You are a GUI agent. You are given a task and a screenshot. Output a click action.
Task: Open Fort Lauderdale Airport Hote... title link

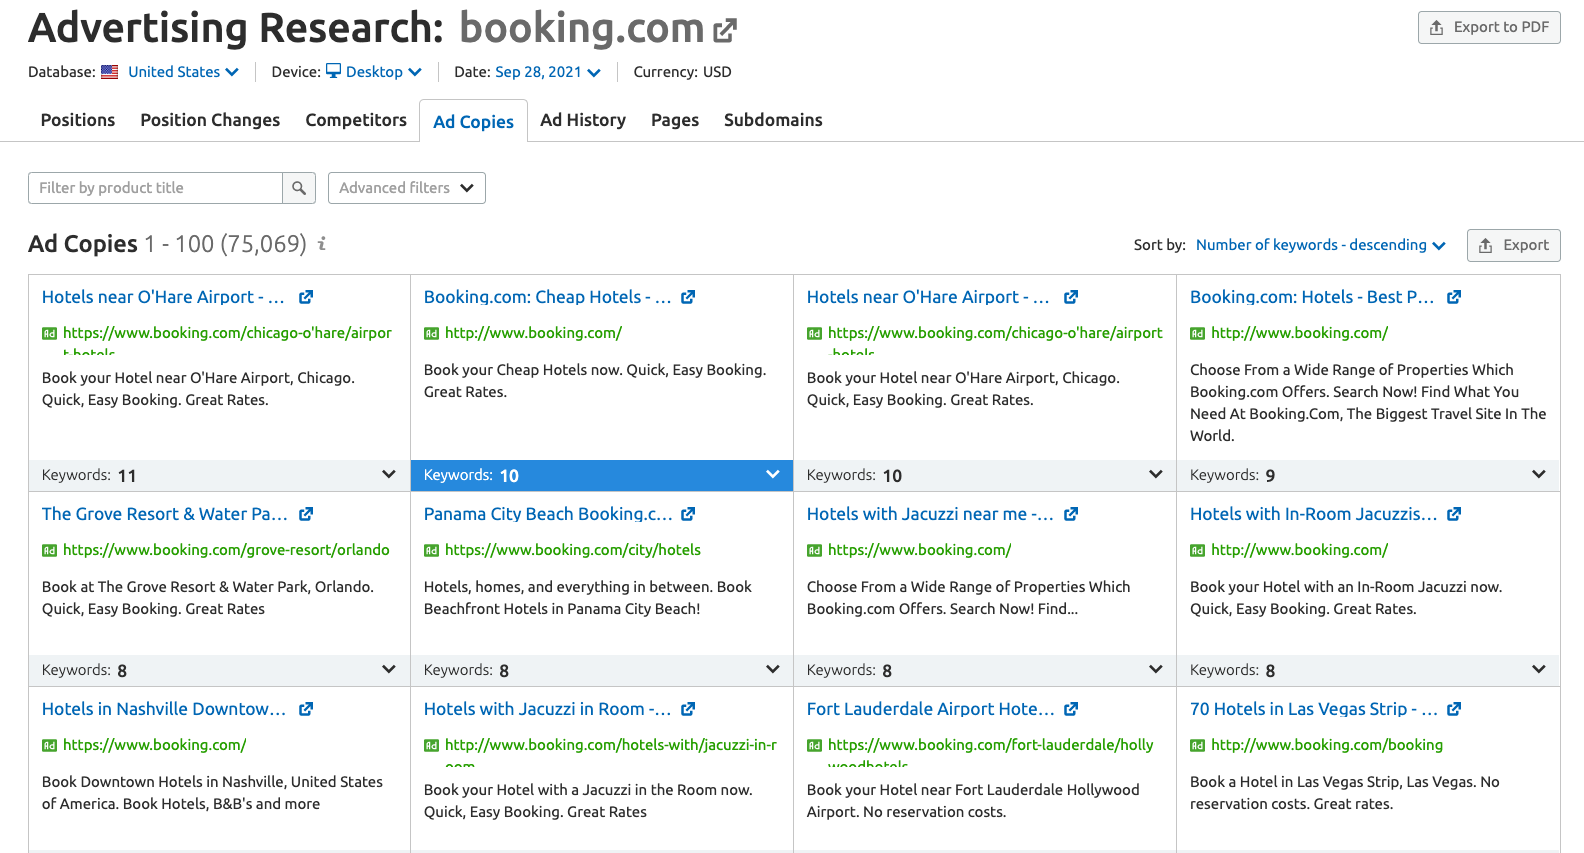click(931, 709)
